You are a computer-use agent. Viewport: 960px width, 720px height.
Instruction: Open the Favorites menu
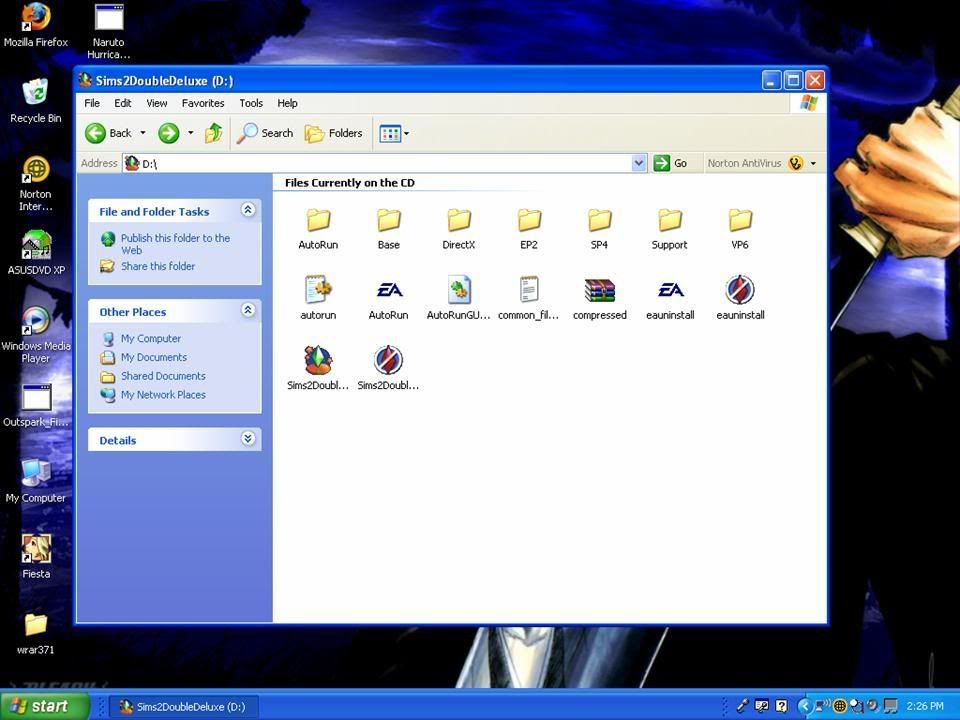tap(203, 103)
